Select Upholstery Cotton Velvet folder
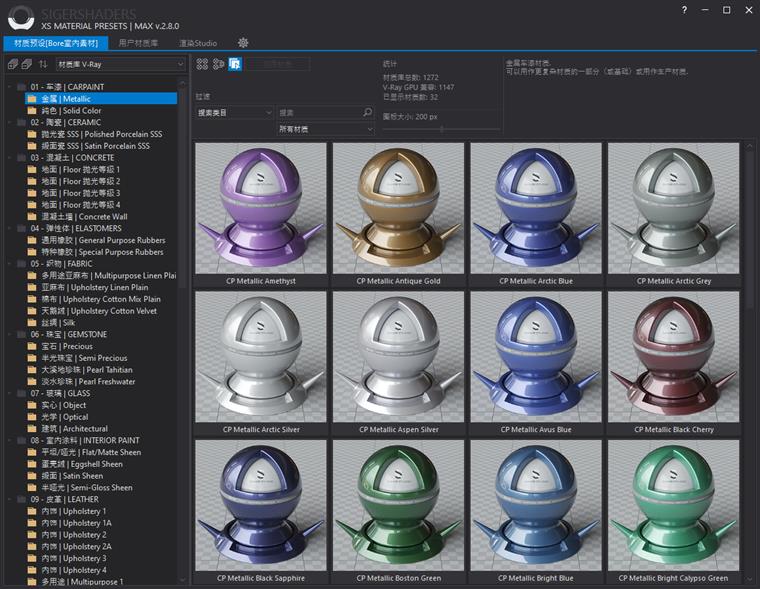This screenshot has height=589, width=760. (101, 311)
